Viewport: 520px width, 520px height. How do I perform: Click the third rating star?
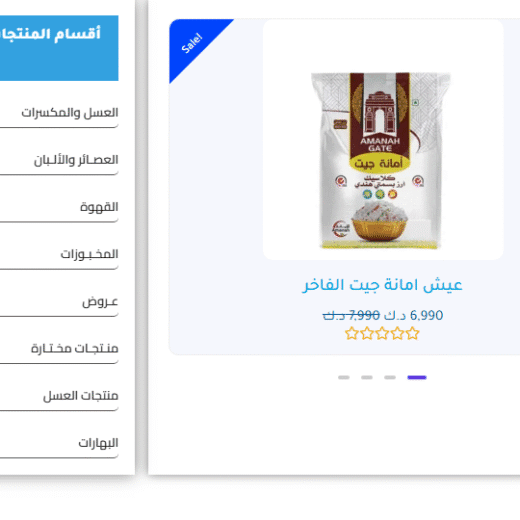382,333
